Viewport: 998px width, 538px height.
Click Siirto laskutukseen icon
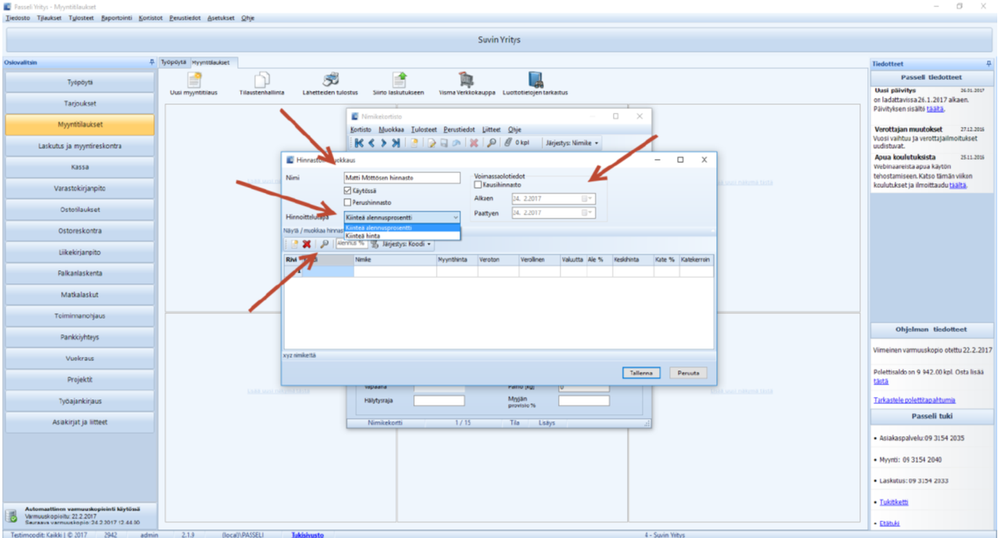(x=399, y=80)
